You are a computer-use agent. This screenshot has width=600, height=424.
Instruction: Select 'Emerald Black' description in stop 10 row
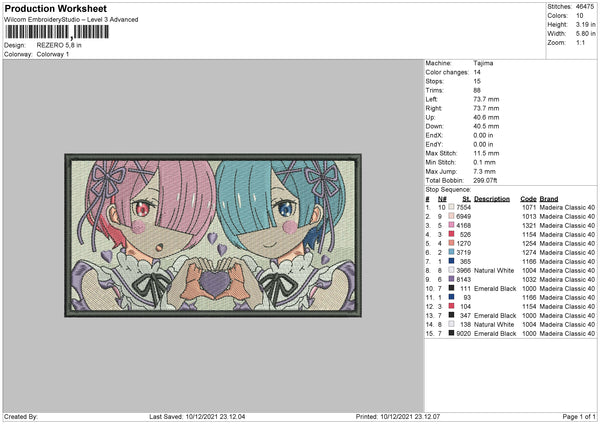point(495,289)
